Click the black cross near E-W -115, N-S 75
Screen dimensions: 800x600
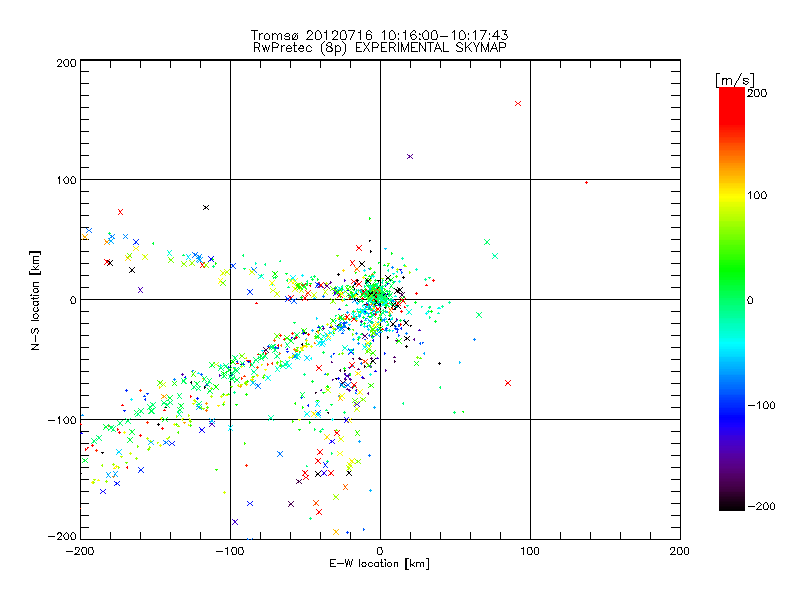[x=206, y=208]
